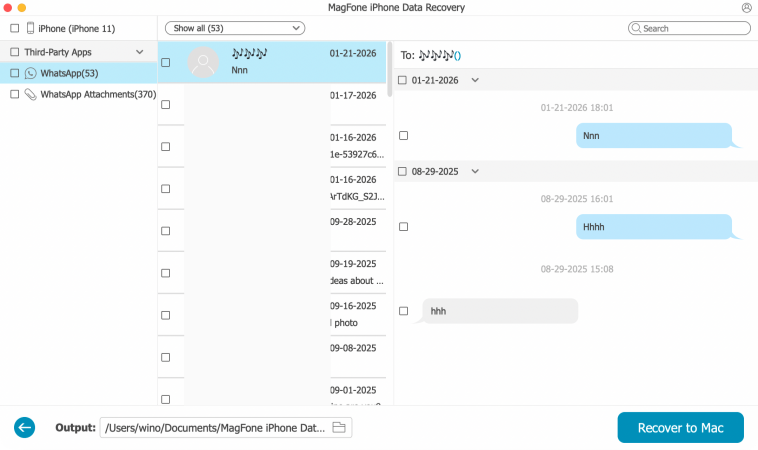This screenshot has height=450, width=758.
Task: Click the To: recipient header
Action: point(431,55)
